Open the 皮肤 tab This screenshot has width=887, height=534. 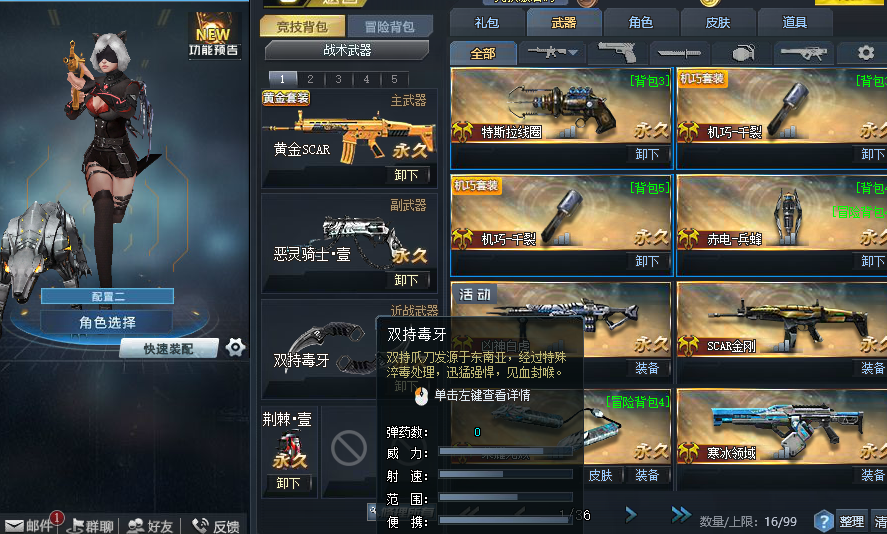tap(717, 23)
